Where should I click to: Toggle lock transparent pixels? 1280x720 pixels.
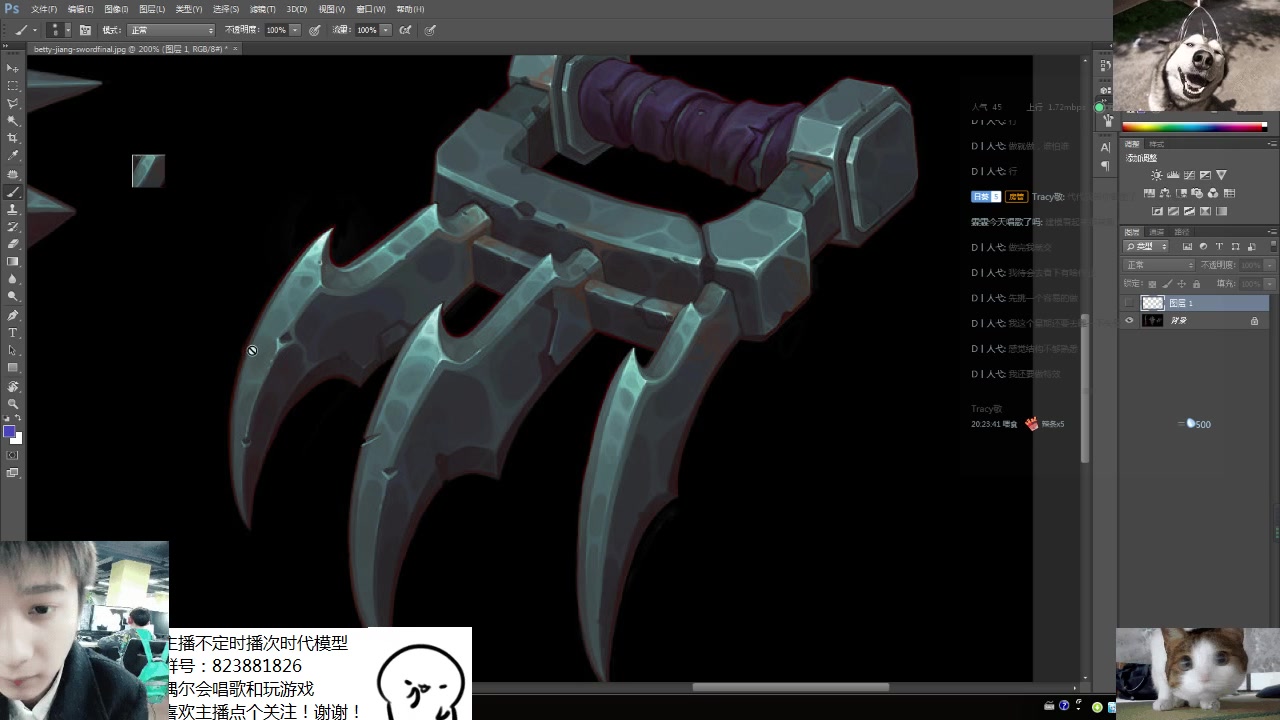click(1152, 284)
